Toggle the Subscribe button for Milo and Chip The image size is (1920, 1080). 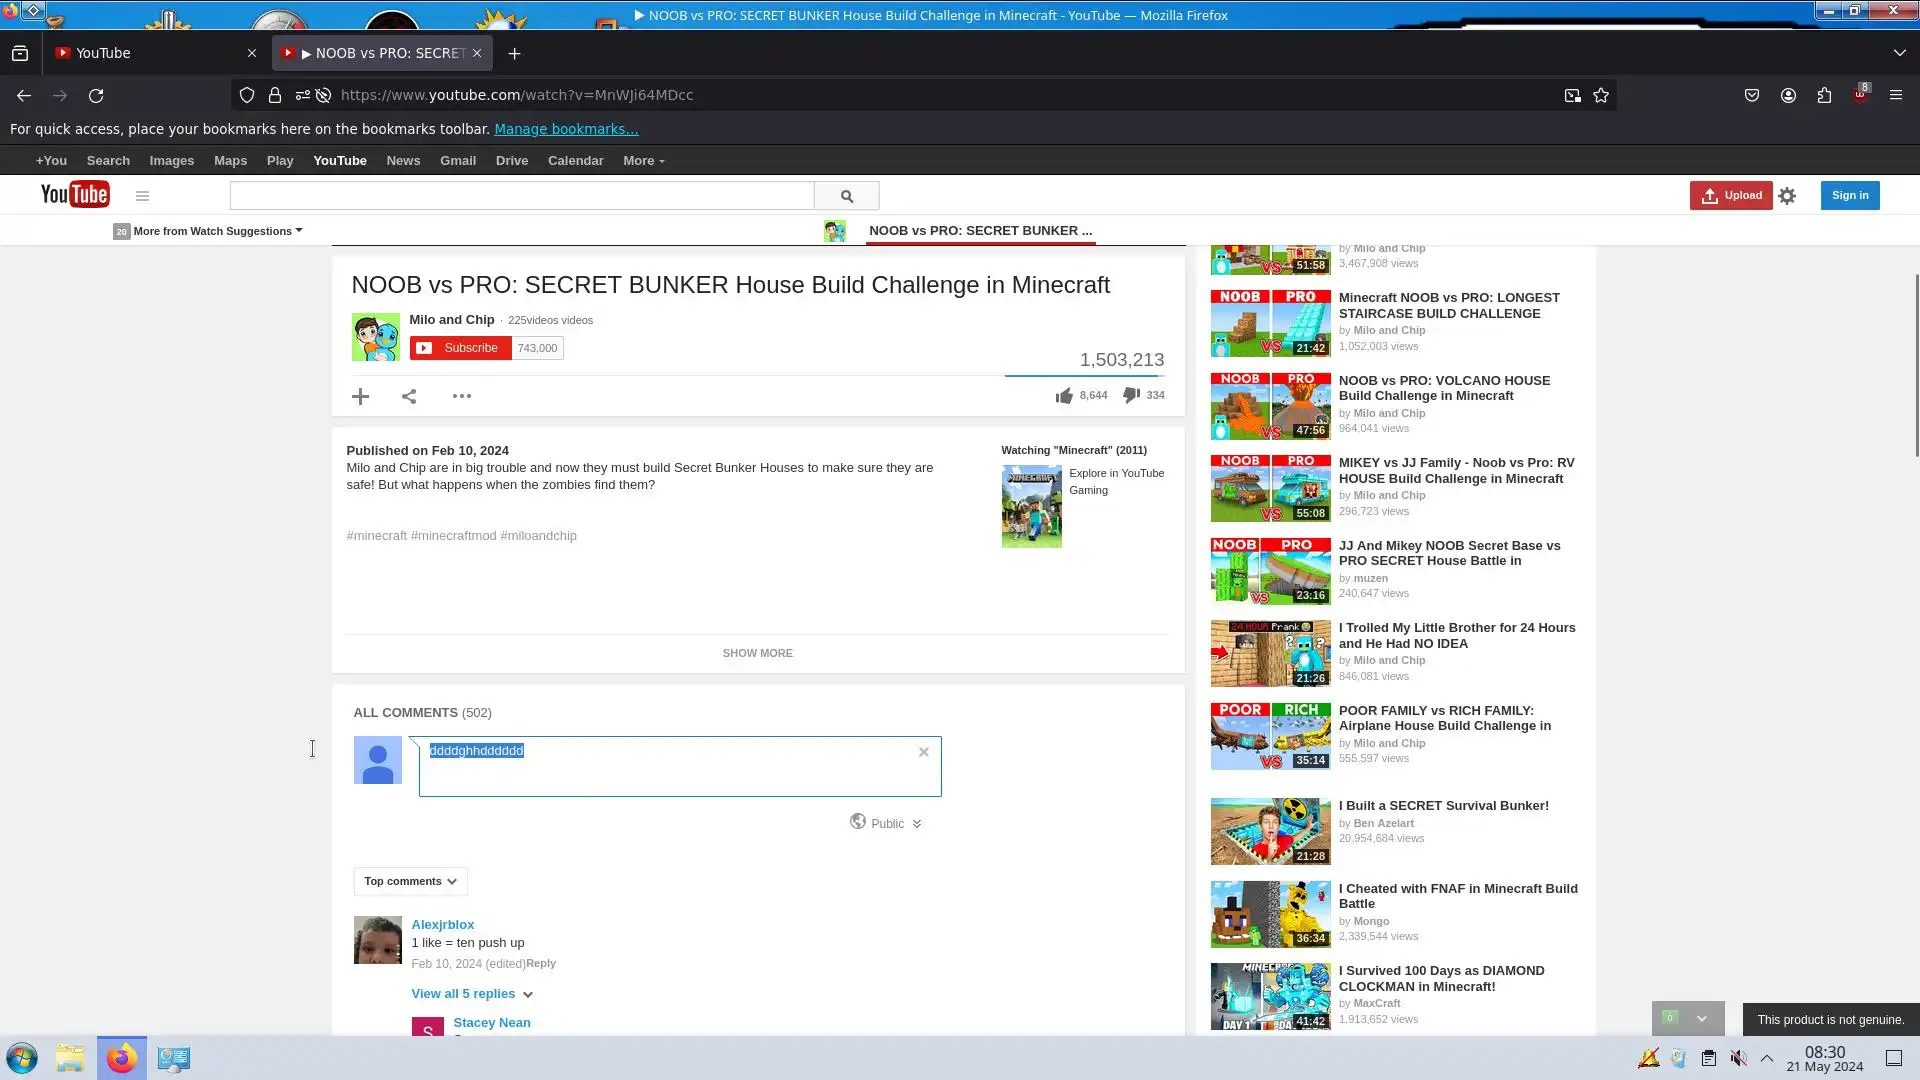[x=461, y=348]
